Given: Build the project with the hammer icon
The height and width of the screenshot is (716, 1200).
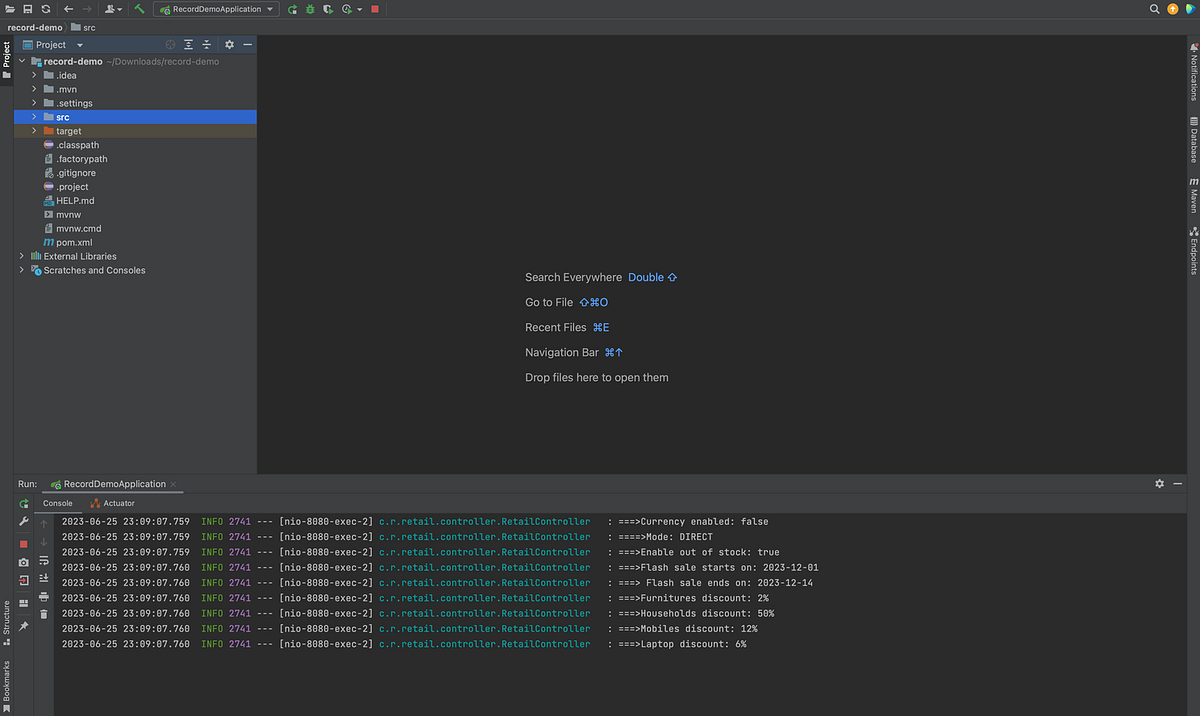Looking at the screenshot, I should 139,9.
